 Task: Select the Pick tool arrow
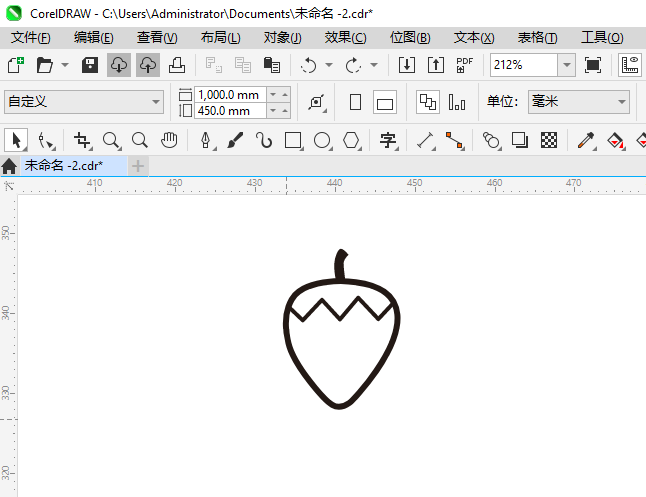[x=16, y=140]
